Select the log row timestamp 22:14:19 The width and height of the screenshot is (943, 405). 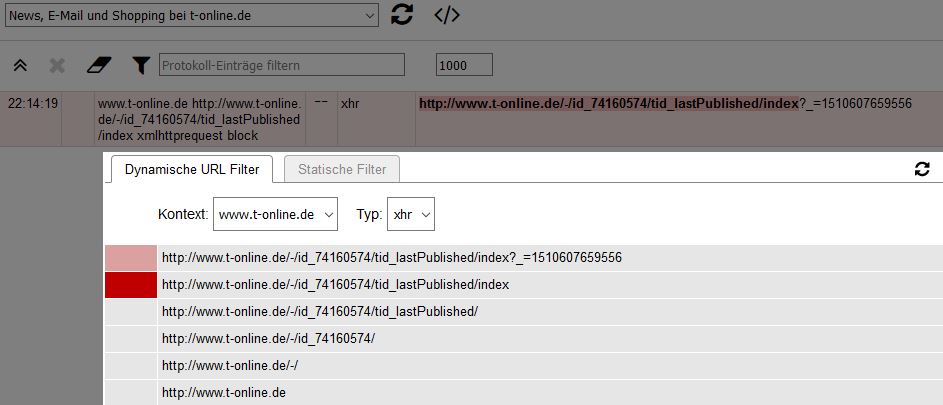coord(32,104)
